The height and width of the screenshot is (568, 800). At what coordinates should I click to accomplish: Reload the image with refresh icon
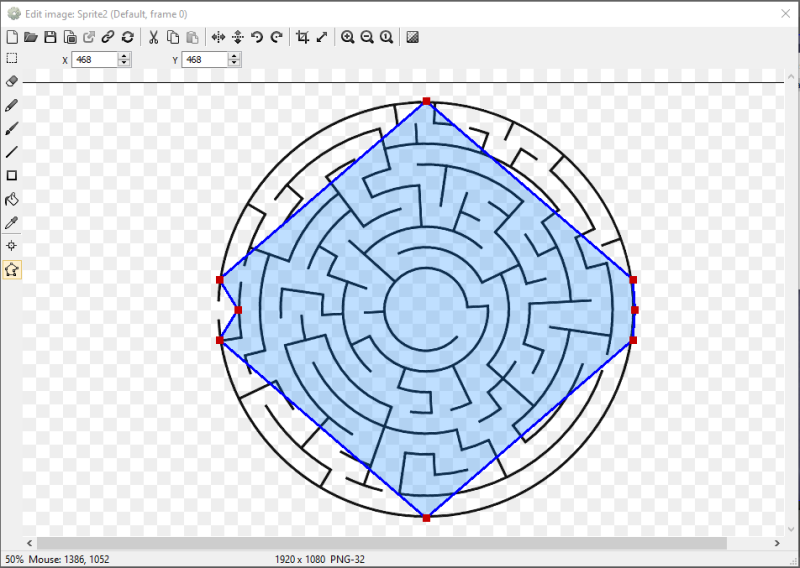(x=128, y=37)
